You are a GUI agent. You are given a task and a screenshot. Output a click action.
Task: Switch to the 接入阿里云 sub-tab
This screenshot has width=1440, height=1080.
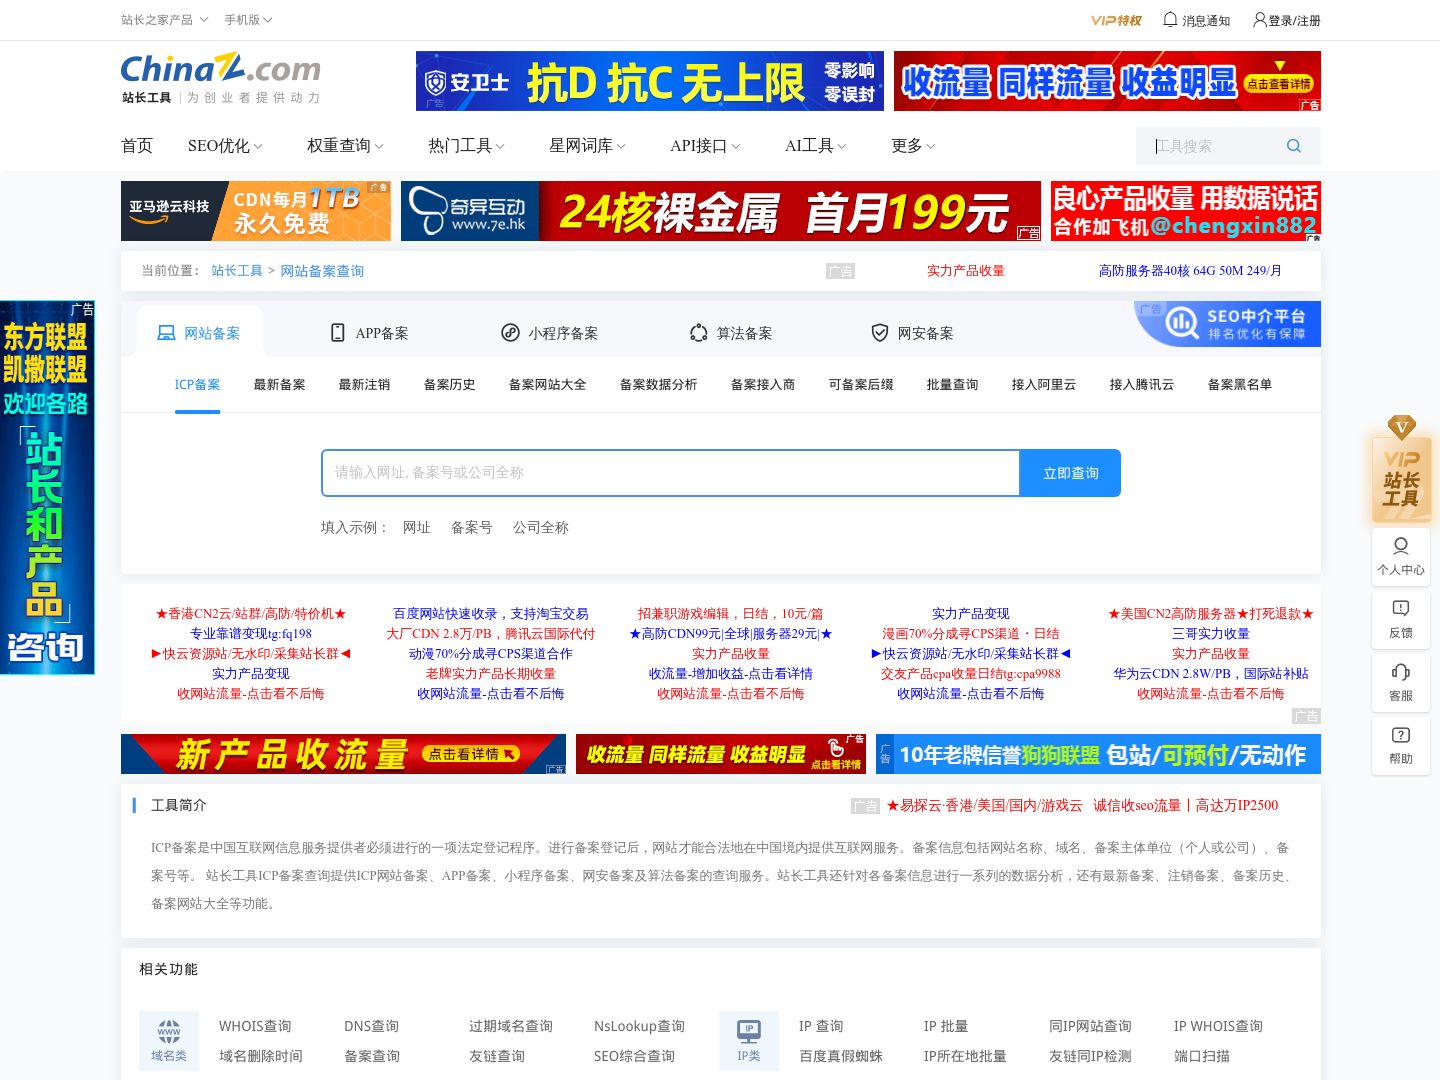tap(1043, 385)
